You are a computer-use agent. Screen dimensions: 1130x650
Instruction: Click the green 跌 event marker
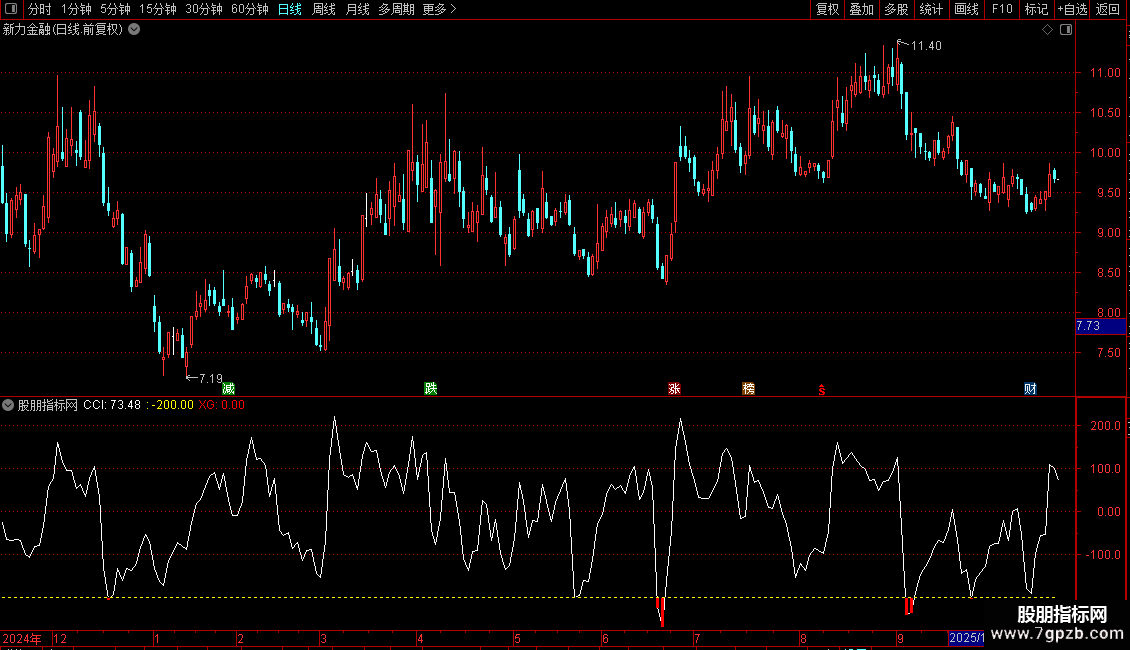pos(431,389)
